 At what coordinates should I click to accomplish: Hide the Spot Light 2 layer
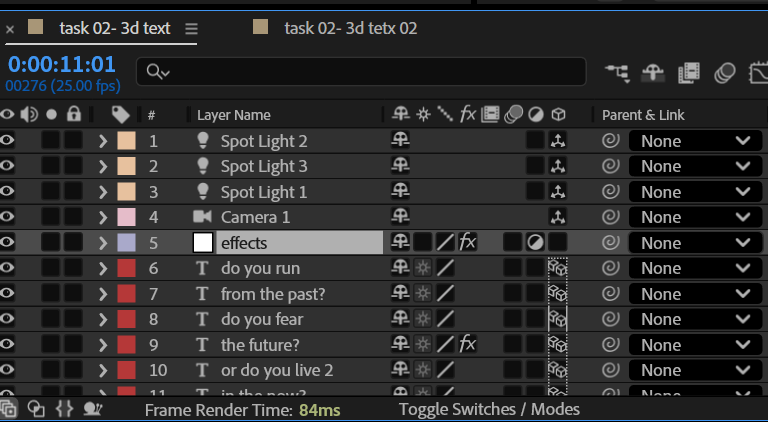pyautogui.click(x=8, y=141)
